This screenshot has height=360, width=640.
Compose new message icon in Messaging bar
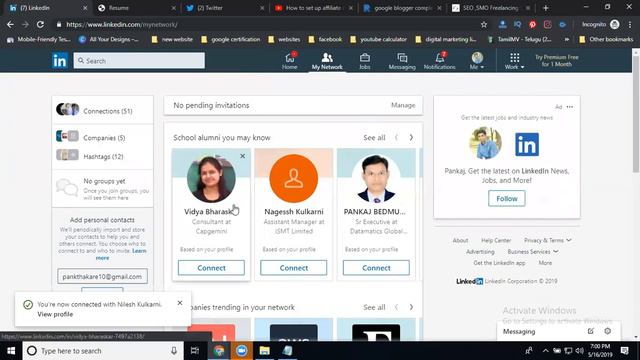click(x=591, y=331)
